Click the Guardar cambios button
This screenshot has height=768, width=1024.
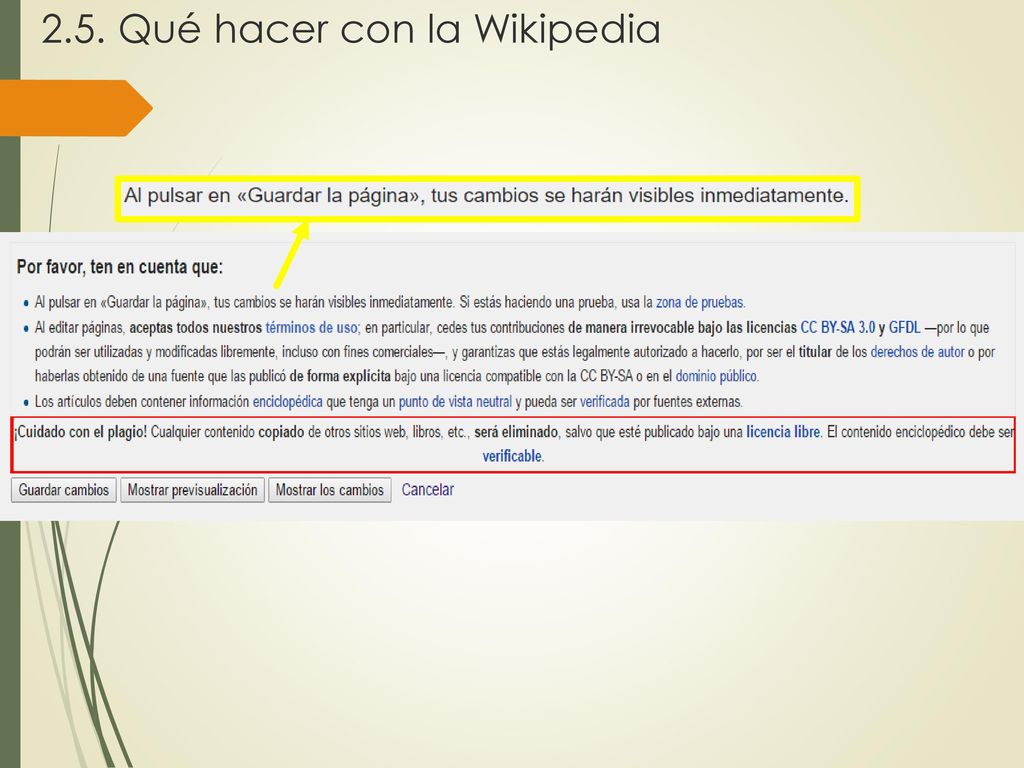click(x=63, y=490)
